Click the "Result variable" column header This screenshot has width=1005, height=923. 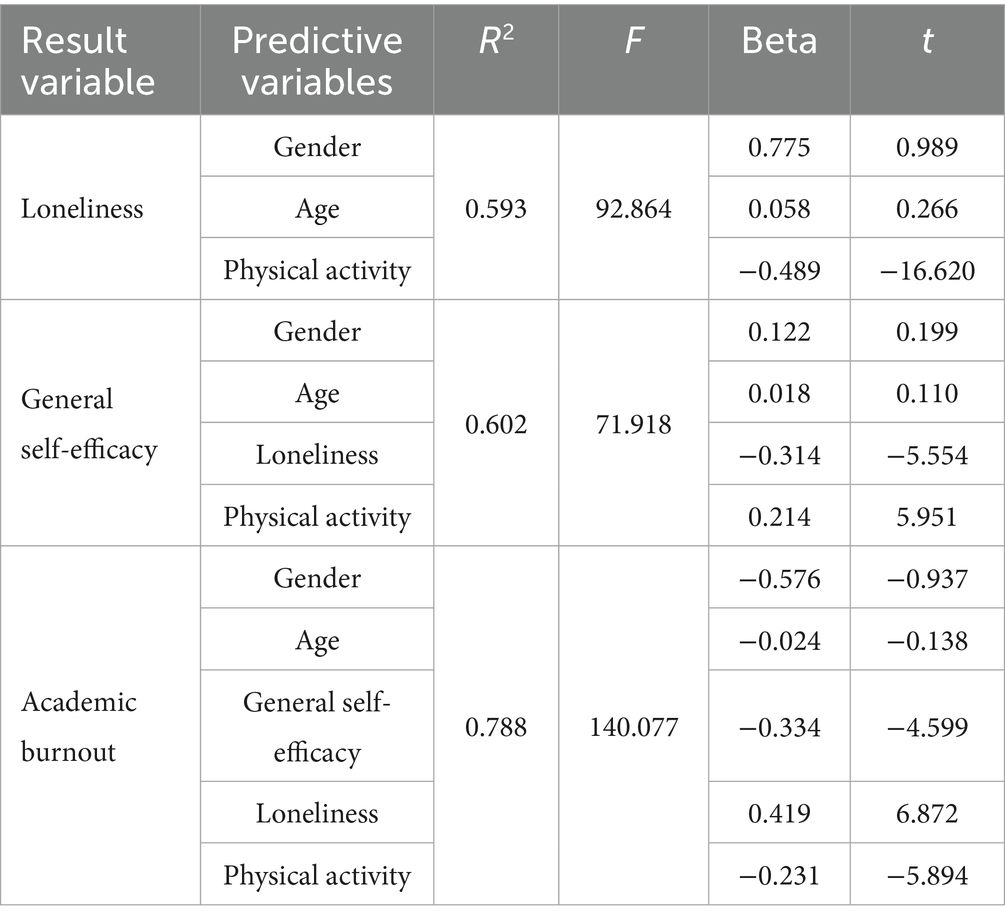click(x=89, y=60)
